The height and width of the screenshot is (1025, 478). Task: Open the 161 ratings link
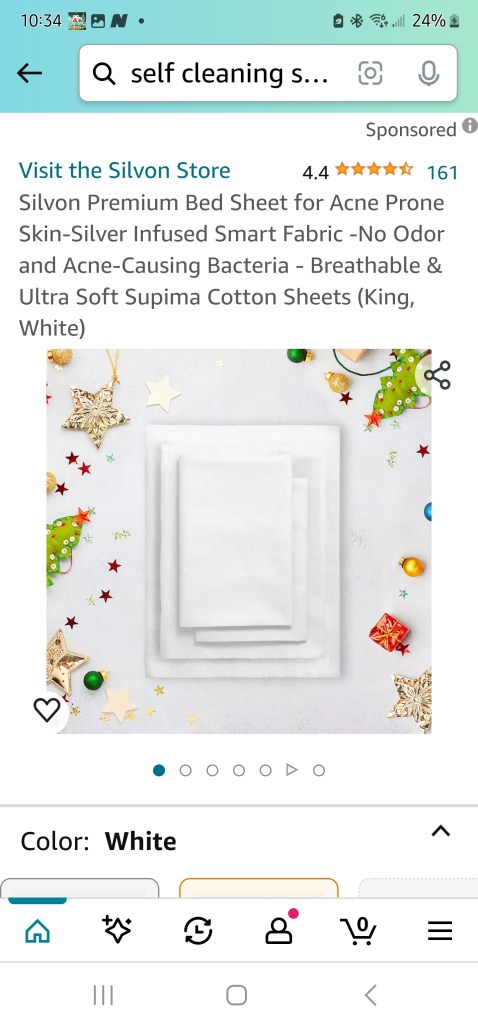point(442,173)
